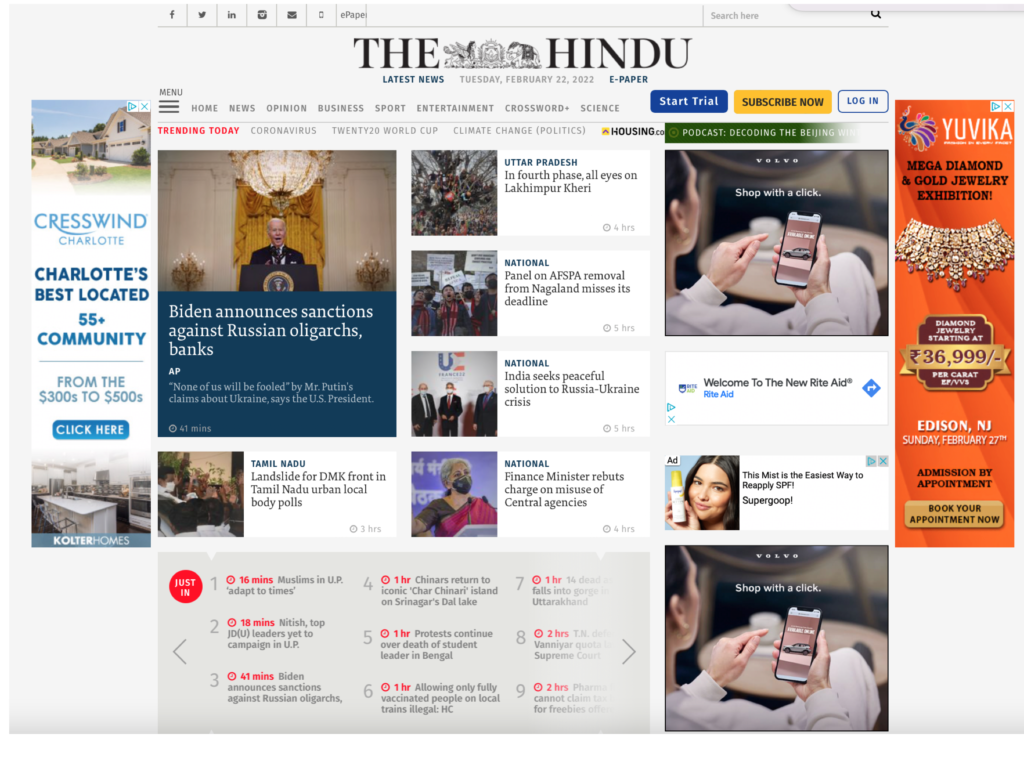The height and width of the screenshot is (765, 1024).
Task: Open DMK landslide Tamil Nadu story
Action: [318, 489]
